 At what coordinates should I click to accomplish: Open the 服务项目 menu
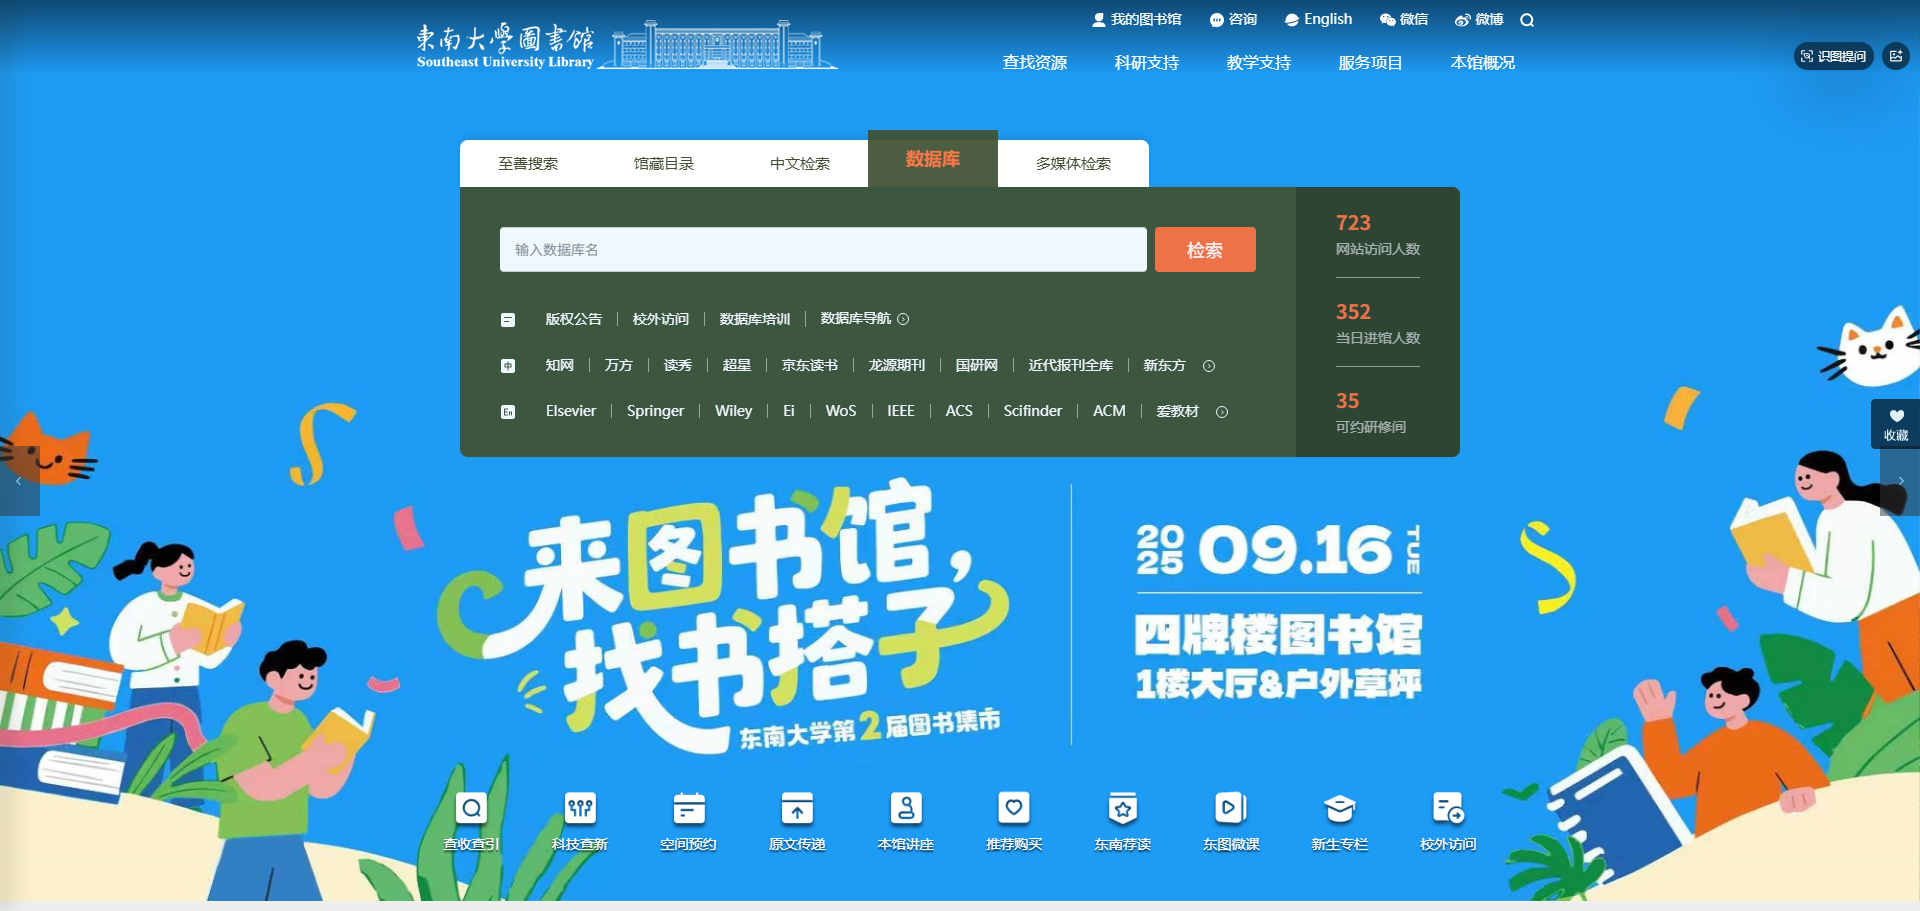click(x=1371, y=62)
